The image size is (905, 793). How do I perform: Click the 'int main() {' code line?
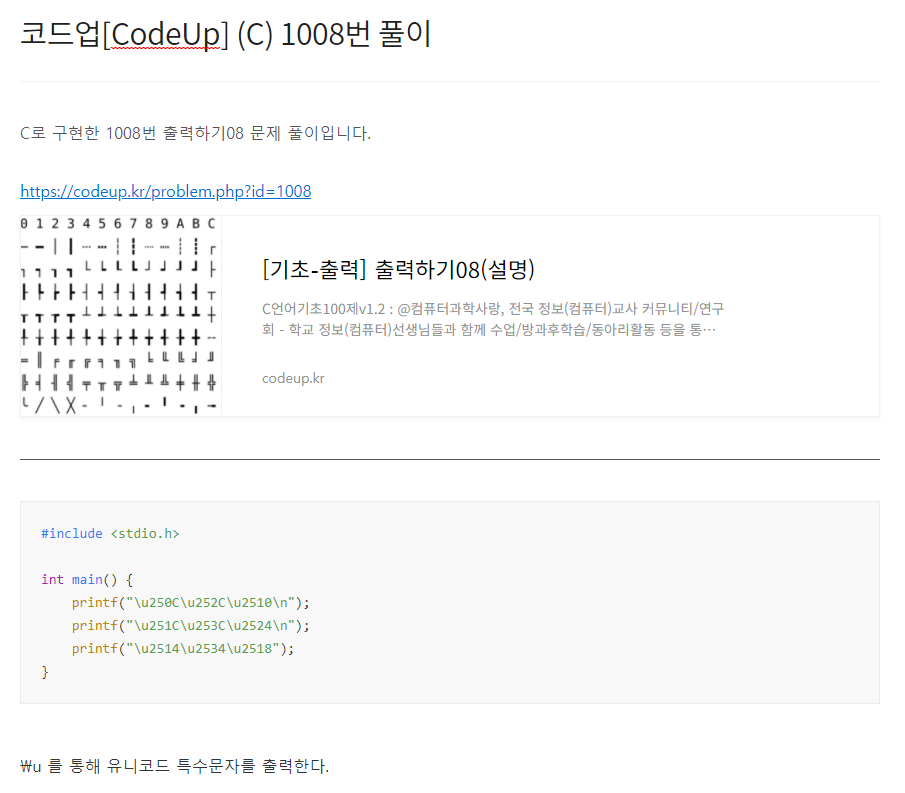[87, 579]
